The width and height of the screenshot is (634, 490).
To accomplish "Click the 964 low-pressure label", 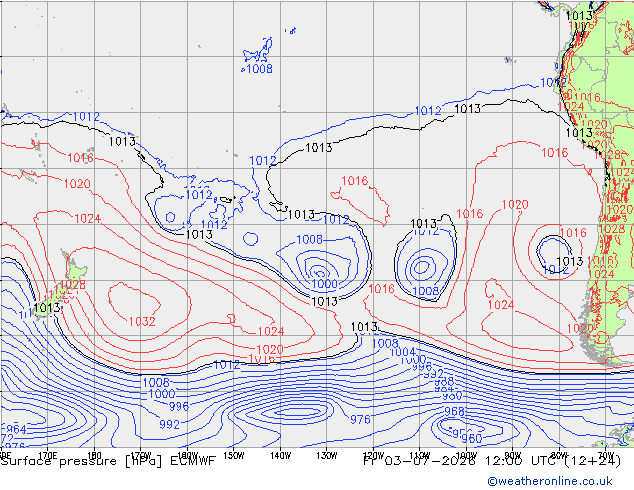I will point(16,429).
